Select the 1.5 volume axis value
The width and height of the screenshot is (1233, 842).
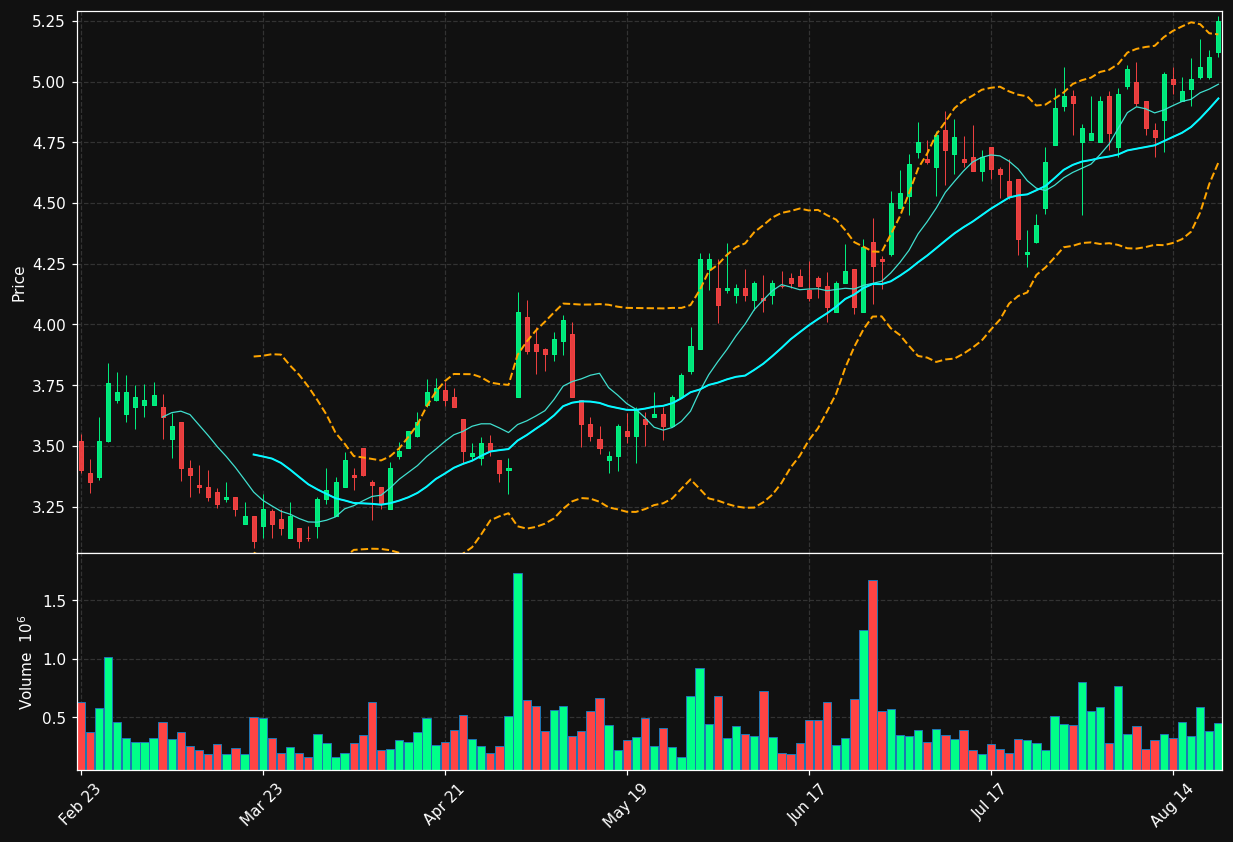tap(54, 601)
